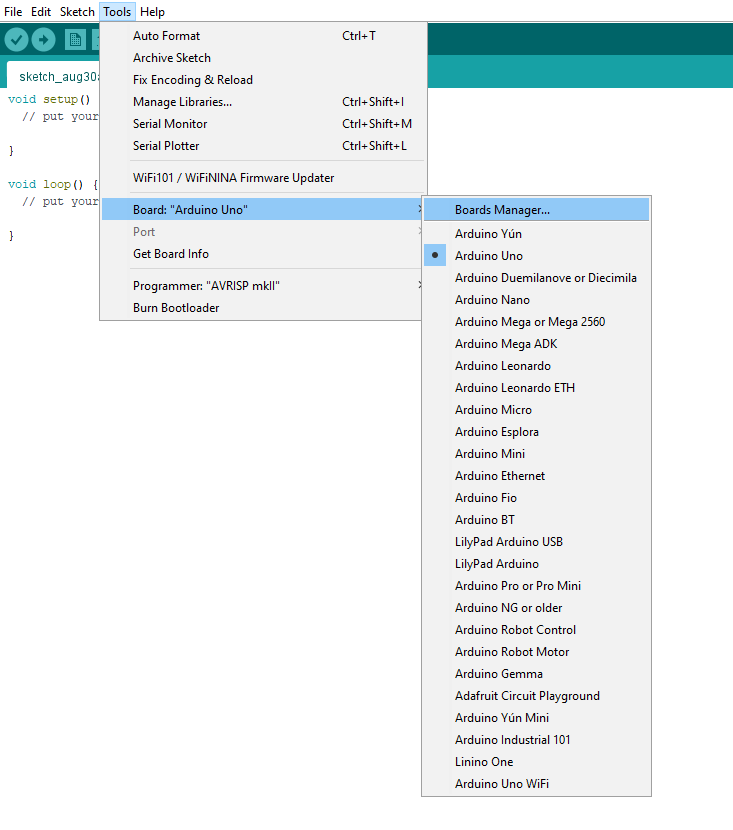733x830 pixels.
Task: Select the Arduino Robot Control board
Action: (537, 630)
